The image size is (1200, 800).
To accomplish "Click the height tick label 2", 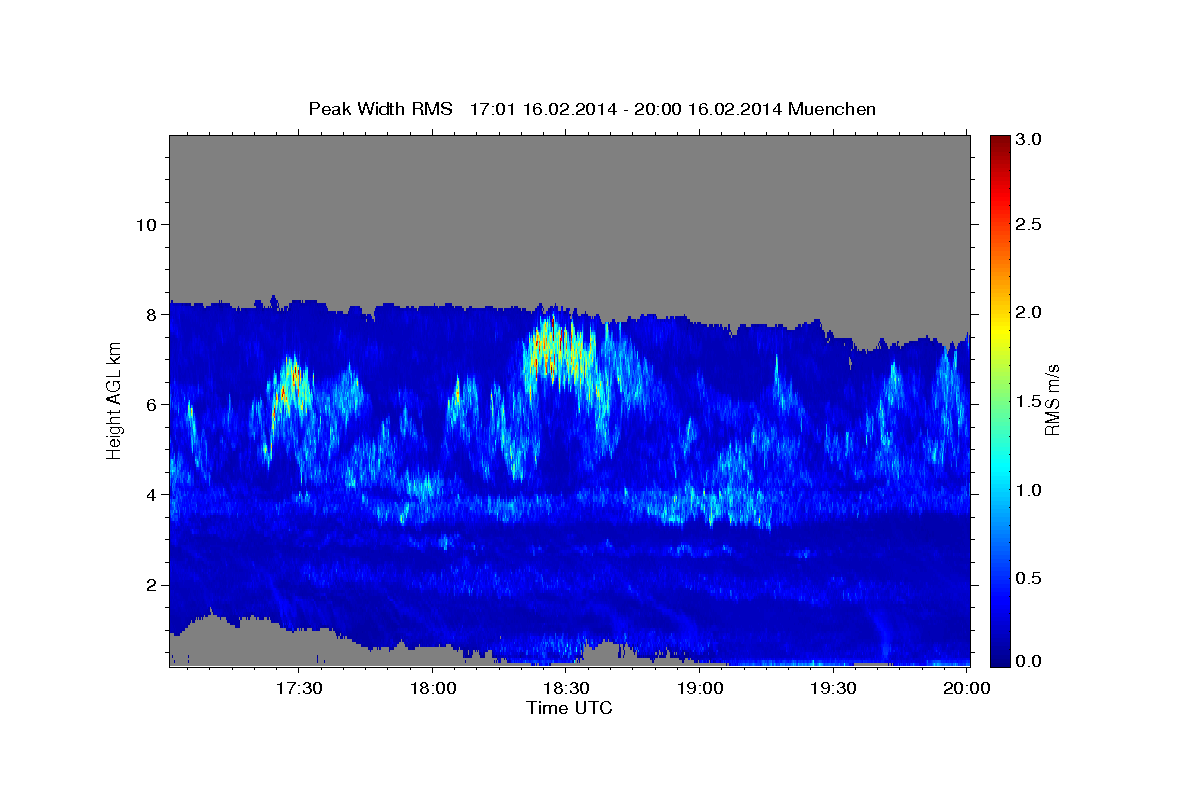I will click(x=150, y=584).
